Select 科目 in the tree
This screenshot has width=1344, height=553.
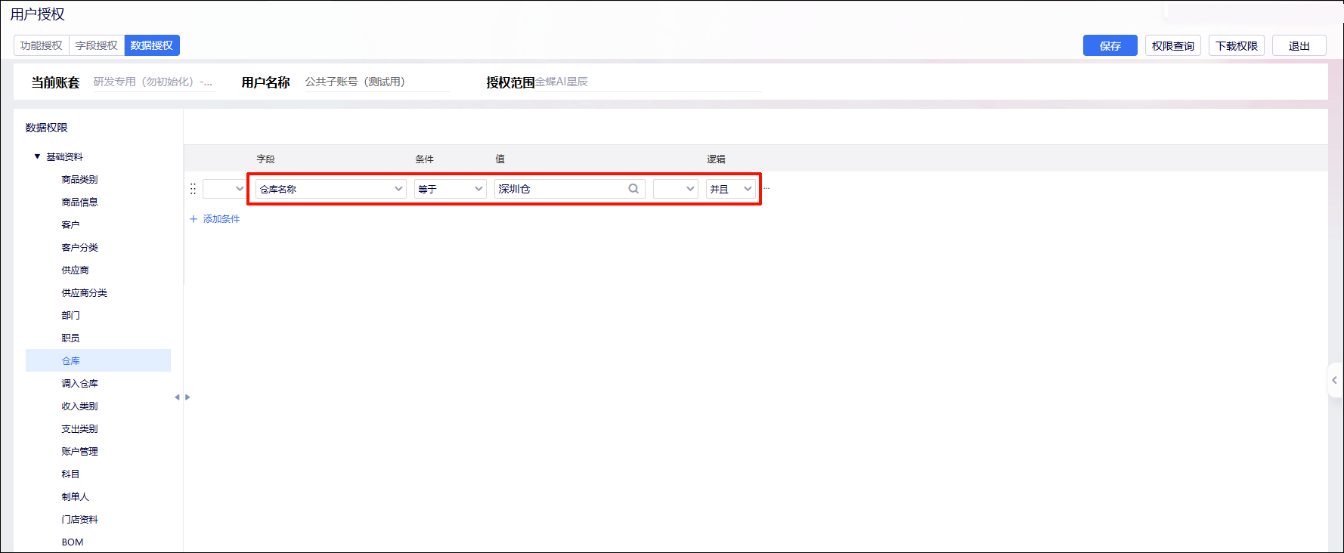tap(70, 474)
